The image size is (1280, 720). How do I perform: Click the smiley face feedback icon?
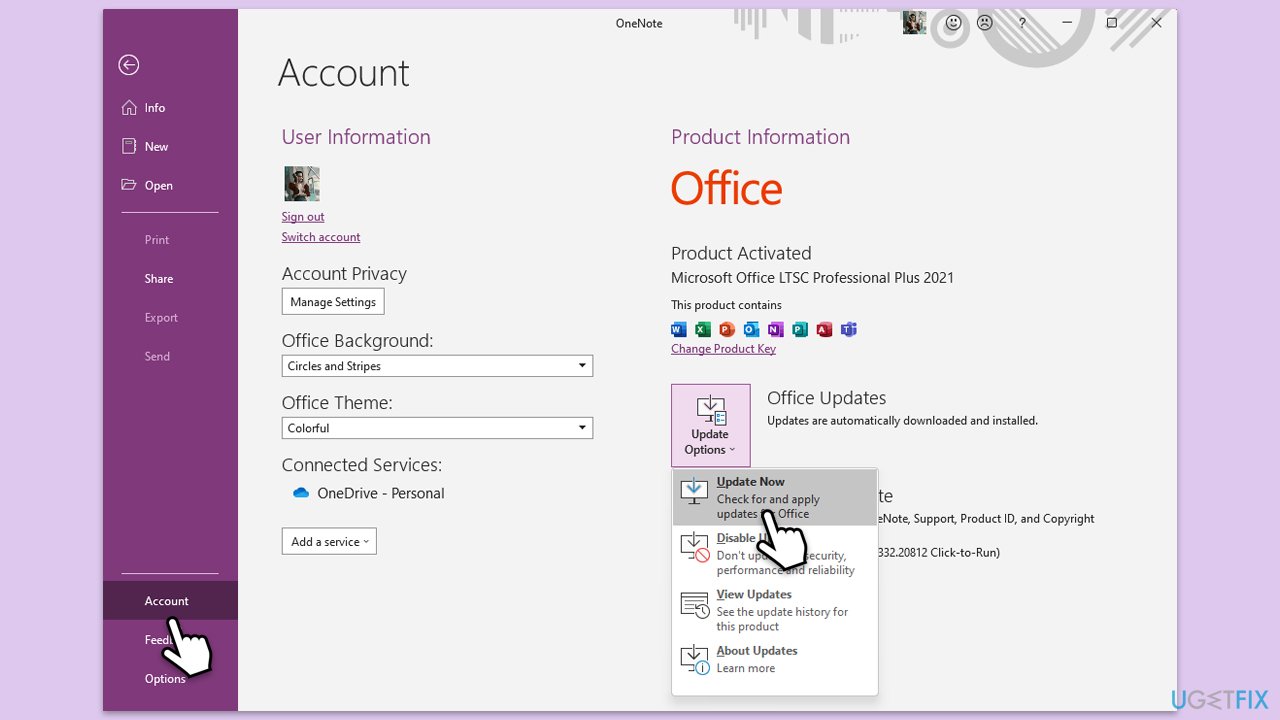point(953,23)
